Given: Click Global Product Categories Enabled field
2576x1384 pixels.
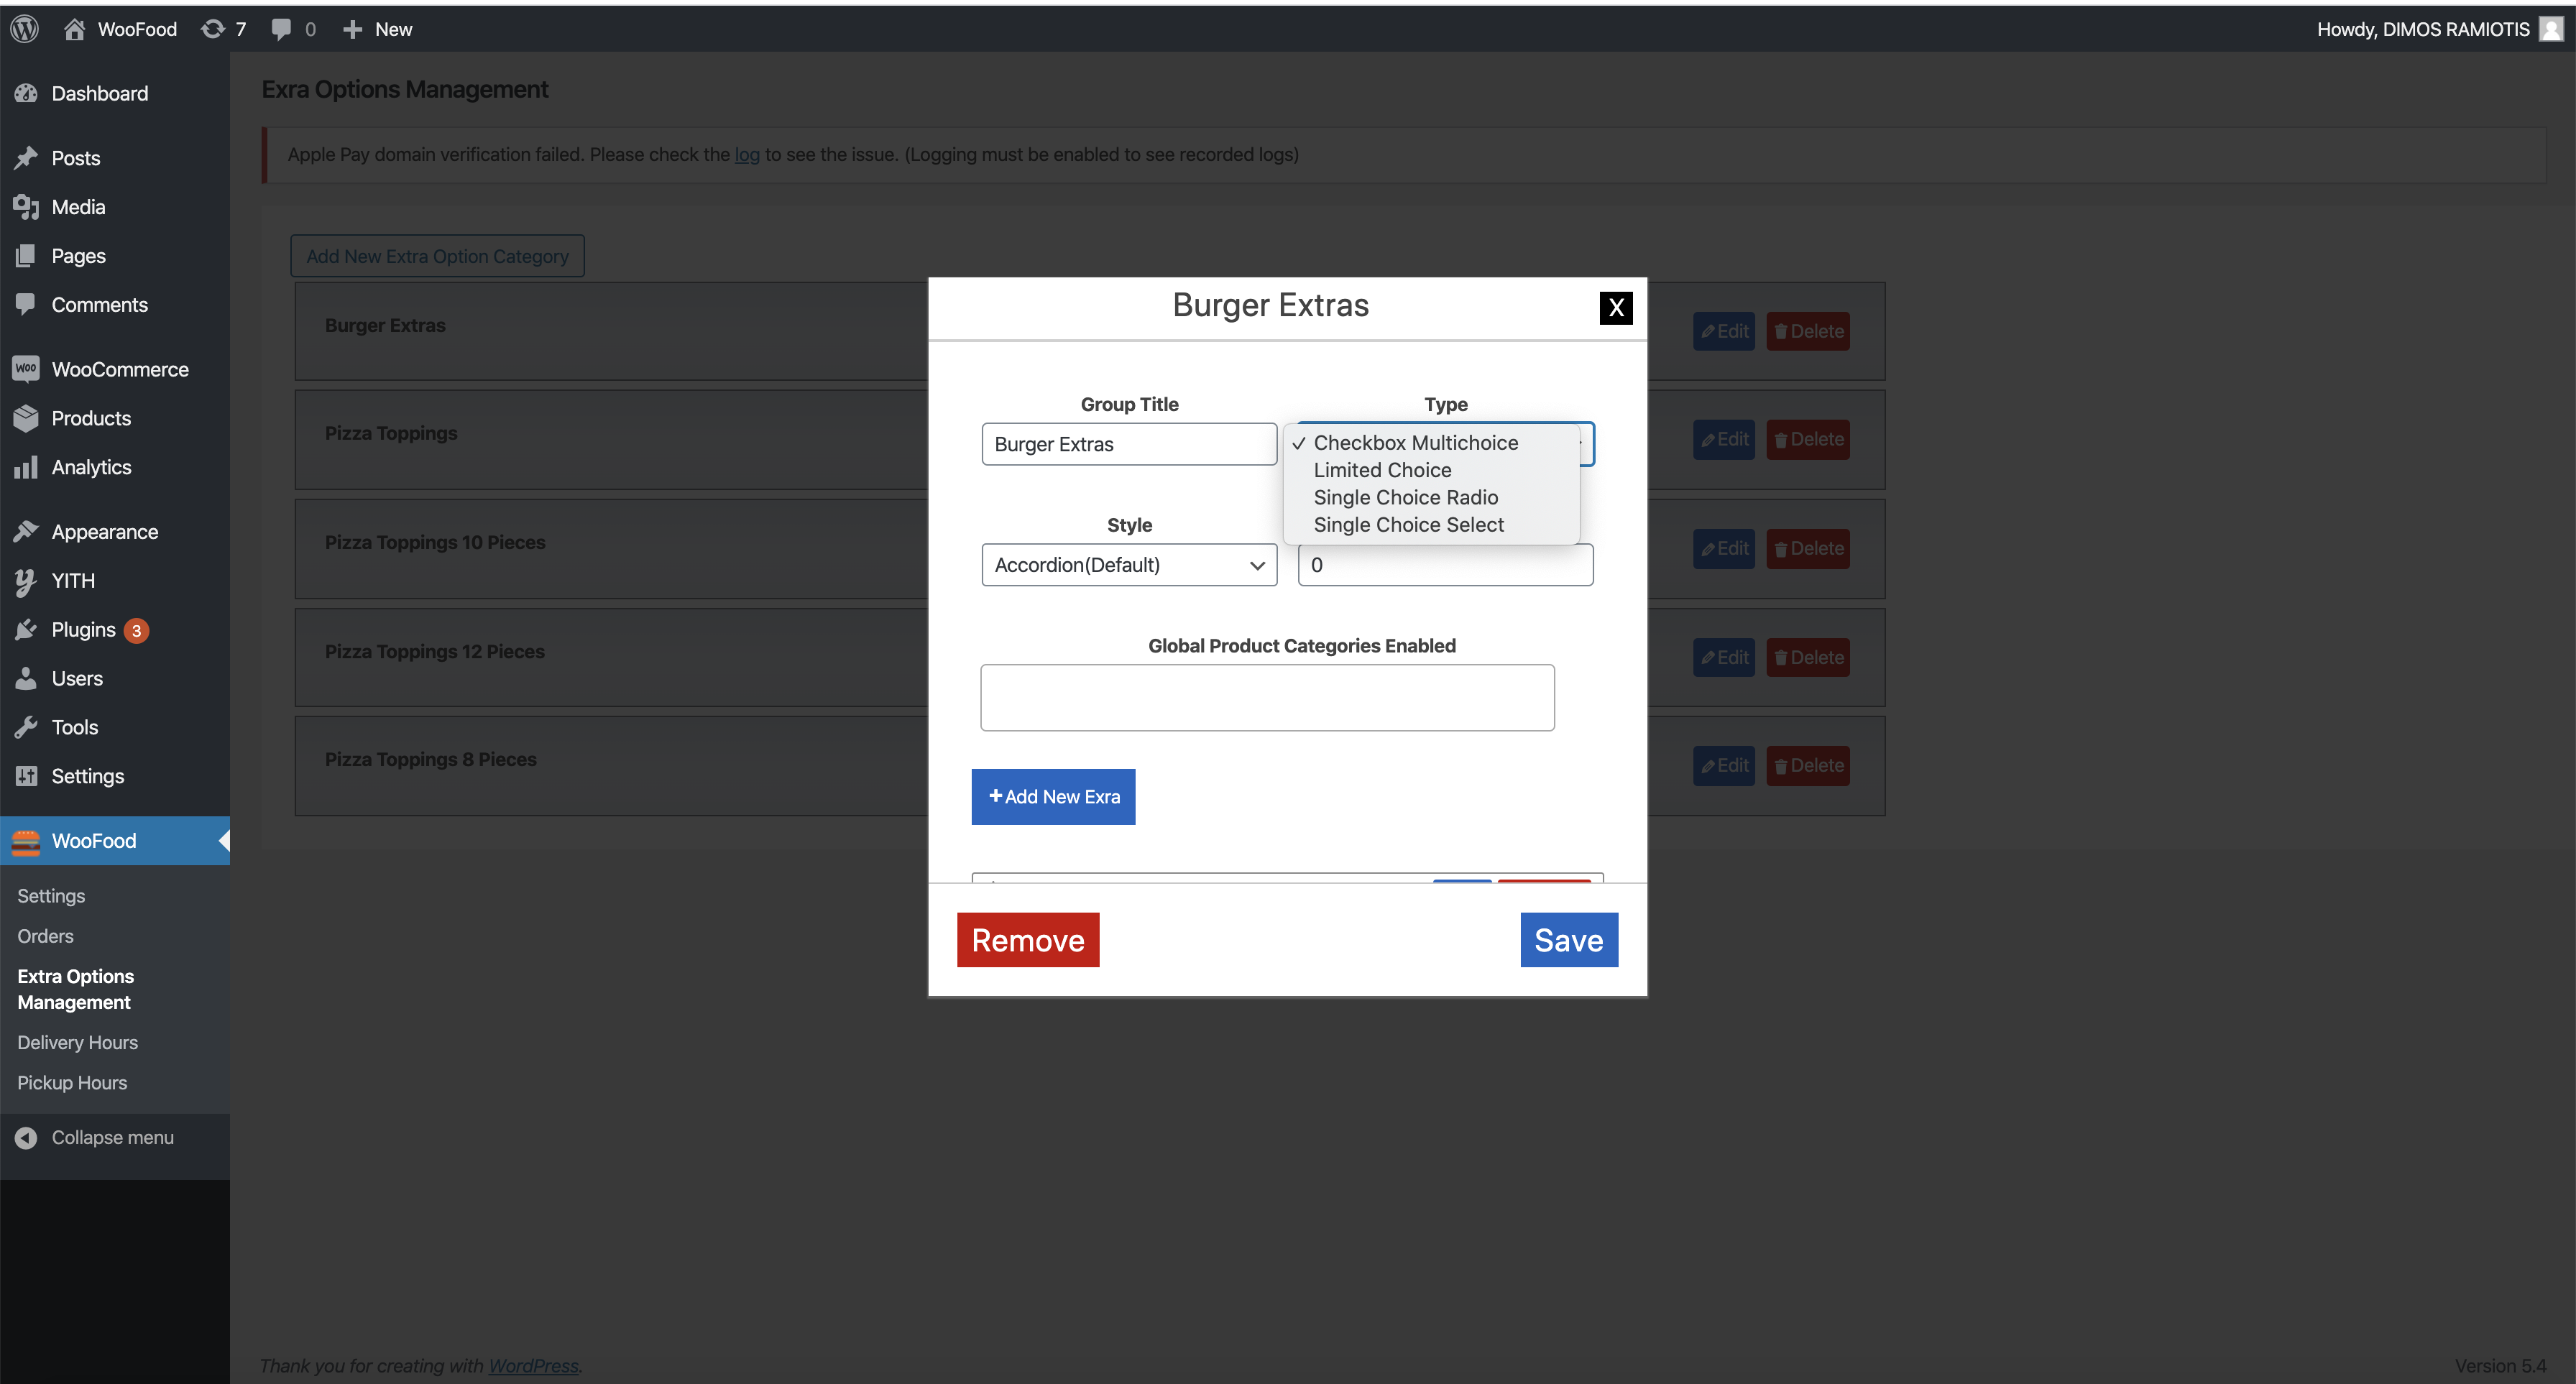Looking at the screenshot, I should pyautogui.click(x=1267, y=698).
